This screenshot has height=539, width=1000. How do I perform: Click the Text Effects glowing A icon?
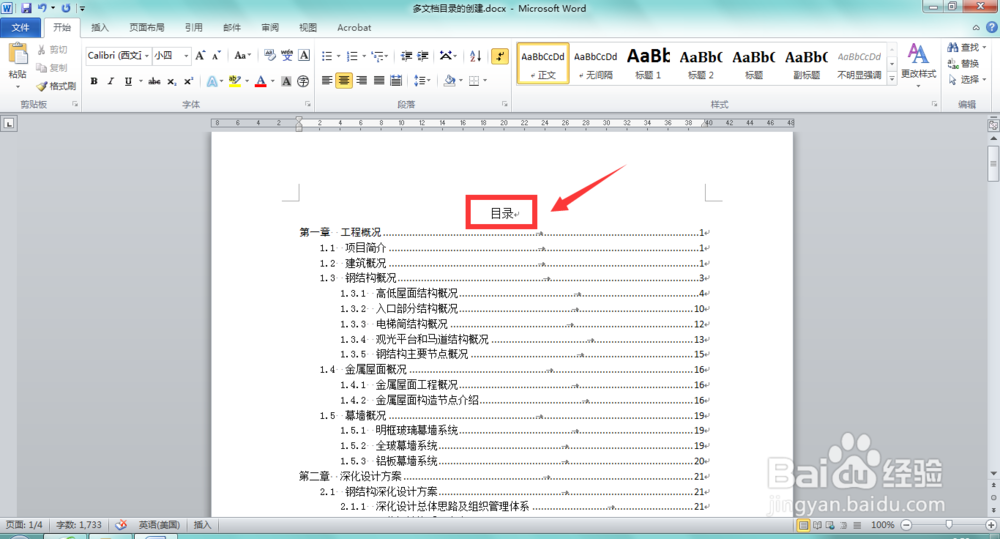click(x=212, y=81)
